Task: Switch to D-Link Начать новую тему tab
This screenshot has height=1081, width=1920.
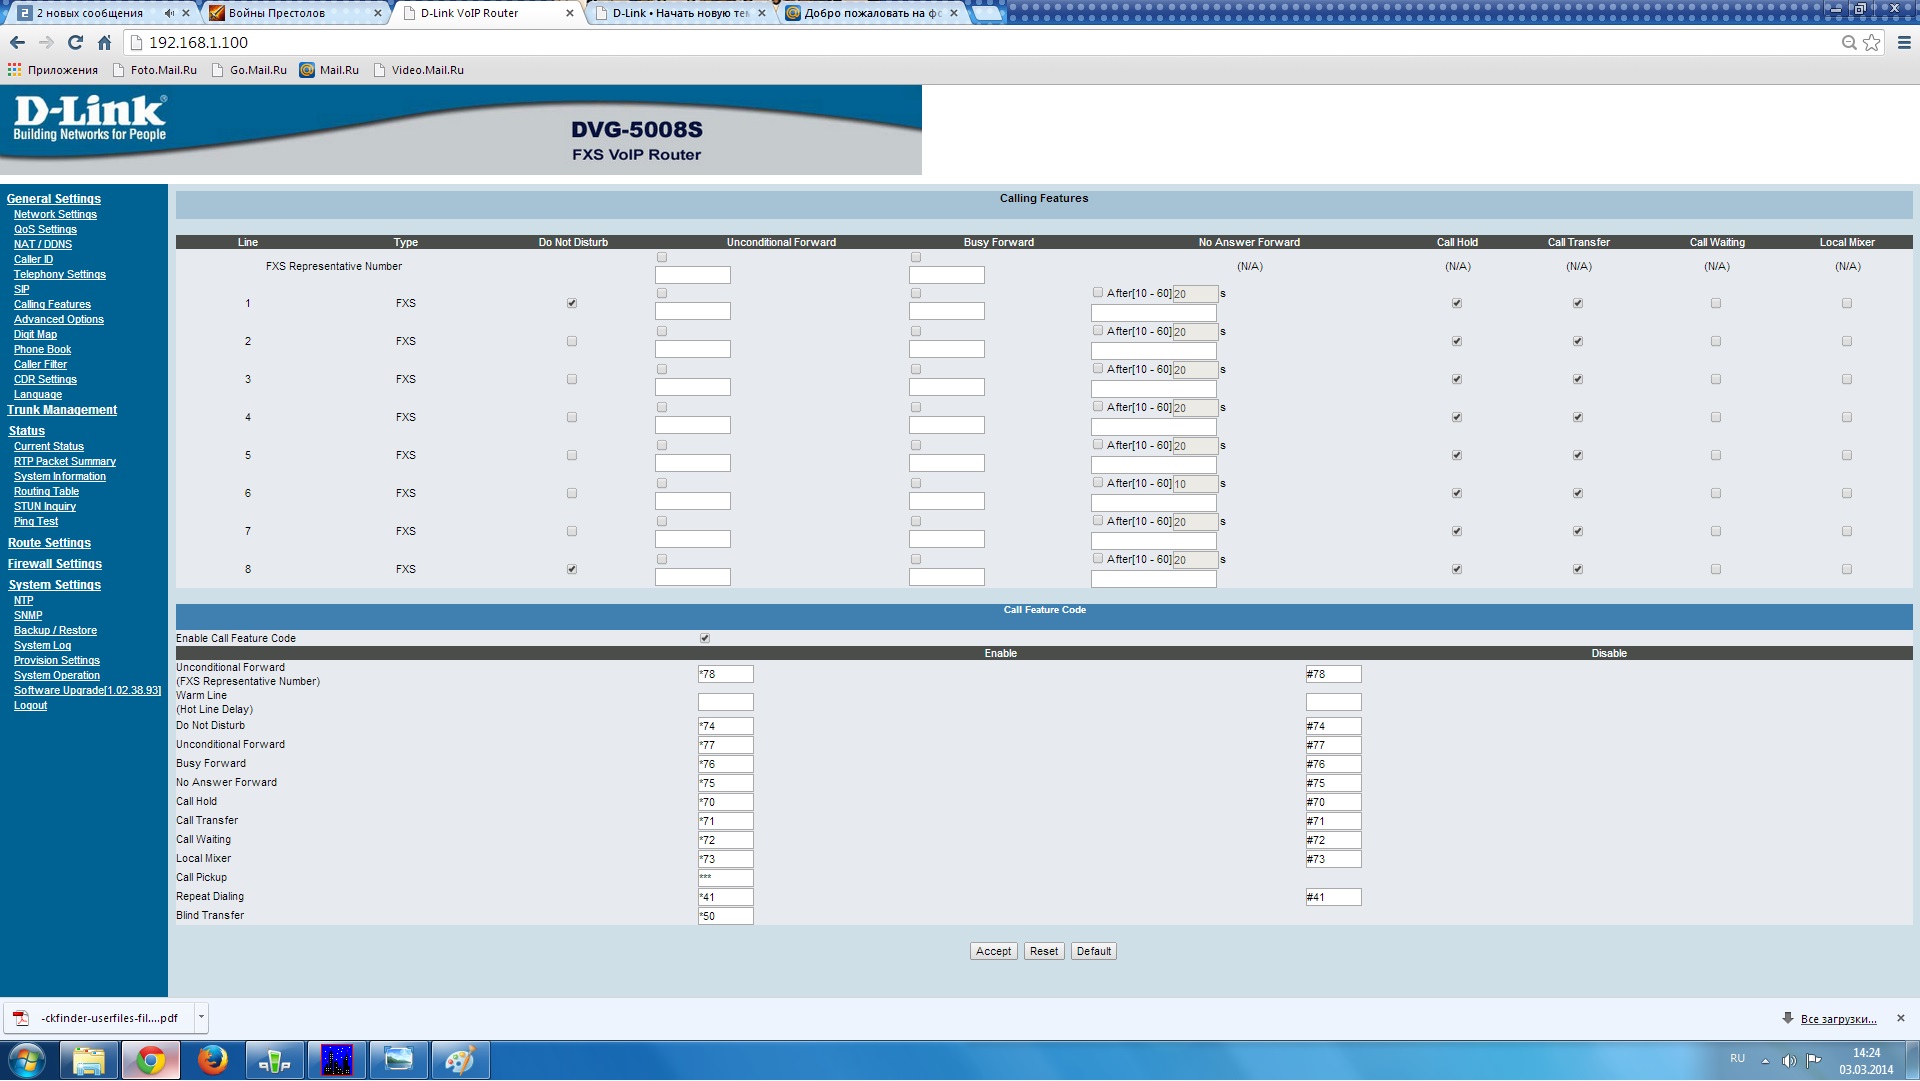Action: 680,13
